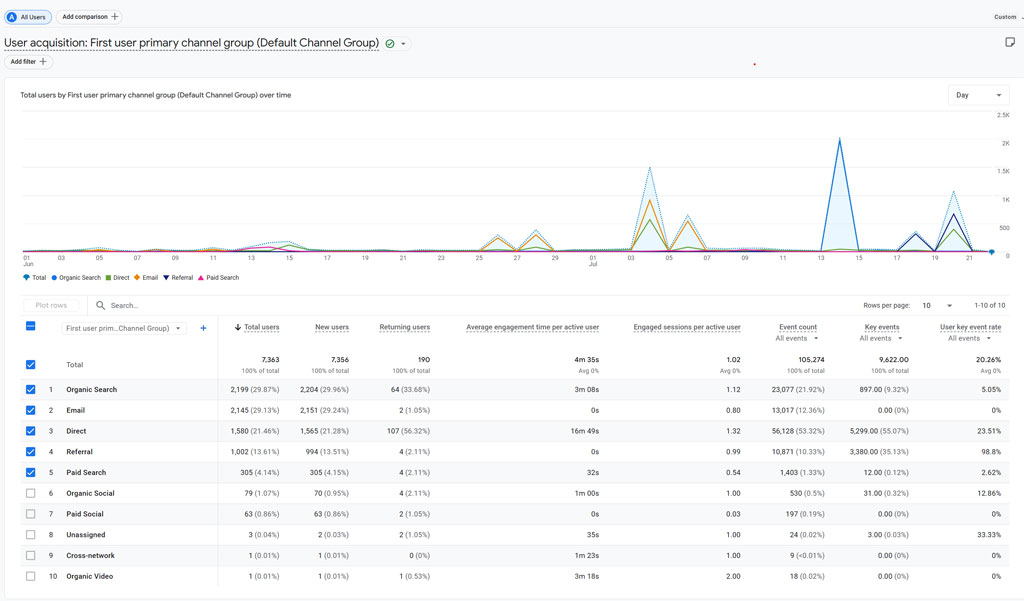
Task: Click the green report status check icon
Action: (x=390, y=44)
